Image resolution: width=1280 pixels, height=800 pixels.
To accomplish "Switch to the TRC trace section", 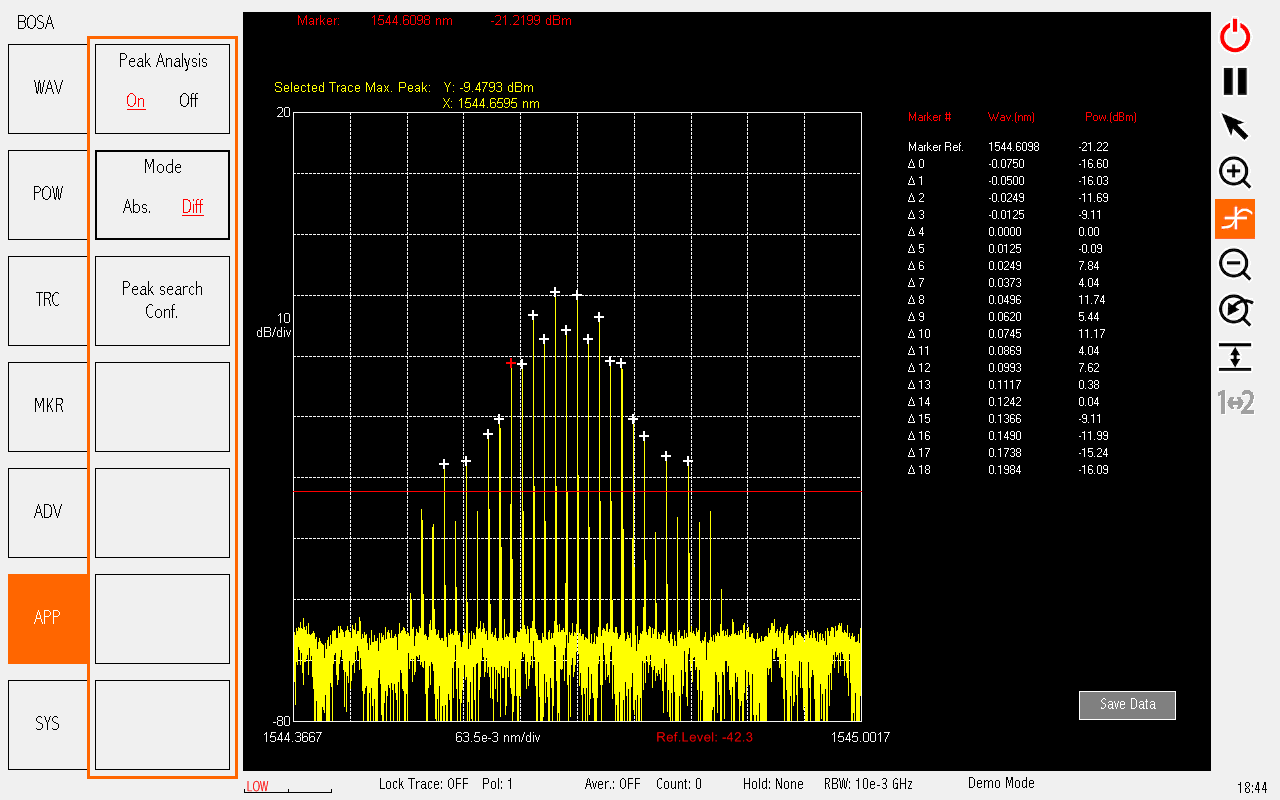I will coord(47,300).
